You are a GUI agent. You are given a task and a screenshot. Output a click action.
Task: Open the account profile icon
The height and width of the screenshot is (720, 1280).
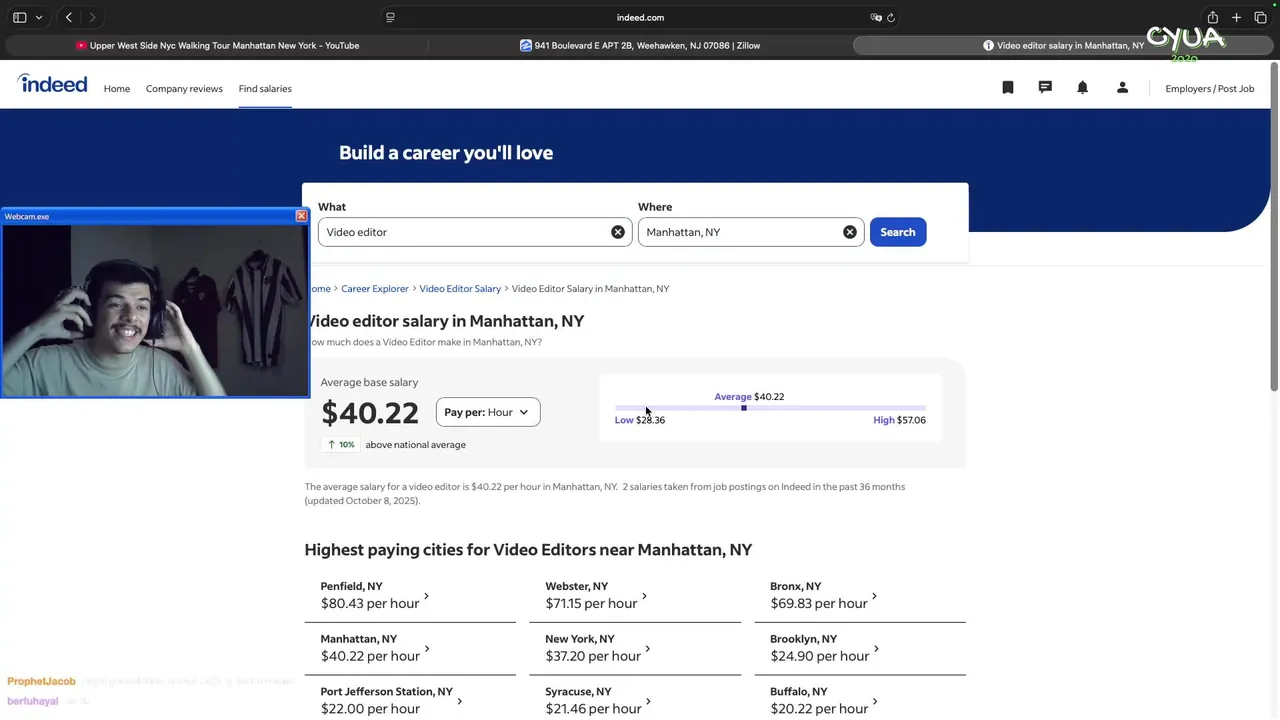tap(1122, 88)
